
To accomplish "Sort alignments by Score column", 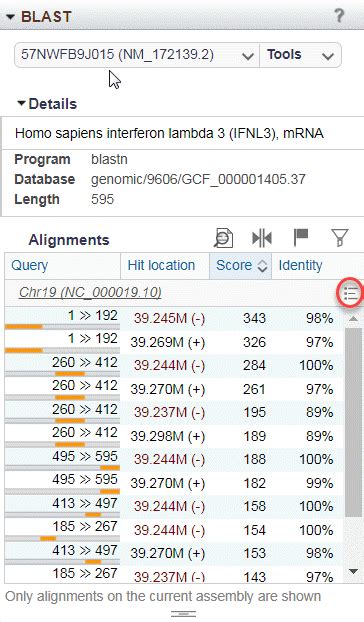I will (240, 265).
